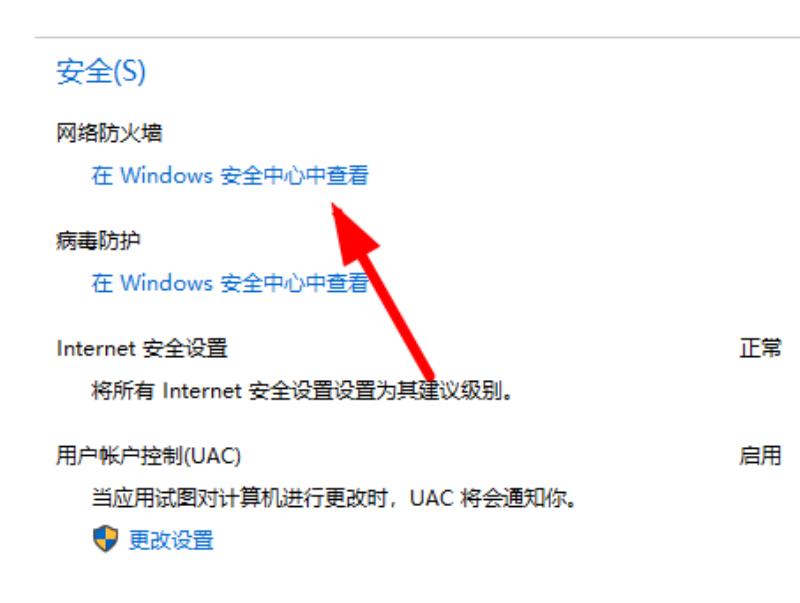This screenshot has height=603, width=800.
Task: Open Windows 安全中心 link under 病毒防护
Action: 230,282
